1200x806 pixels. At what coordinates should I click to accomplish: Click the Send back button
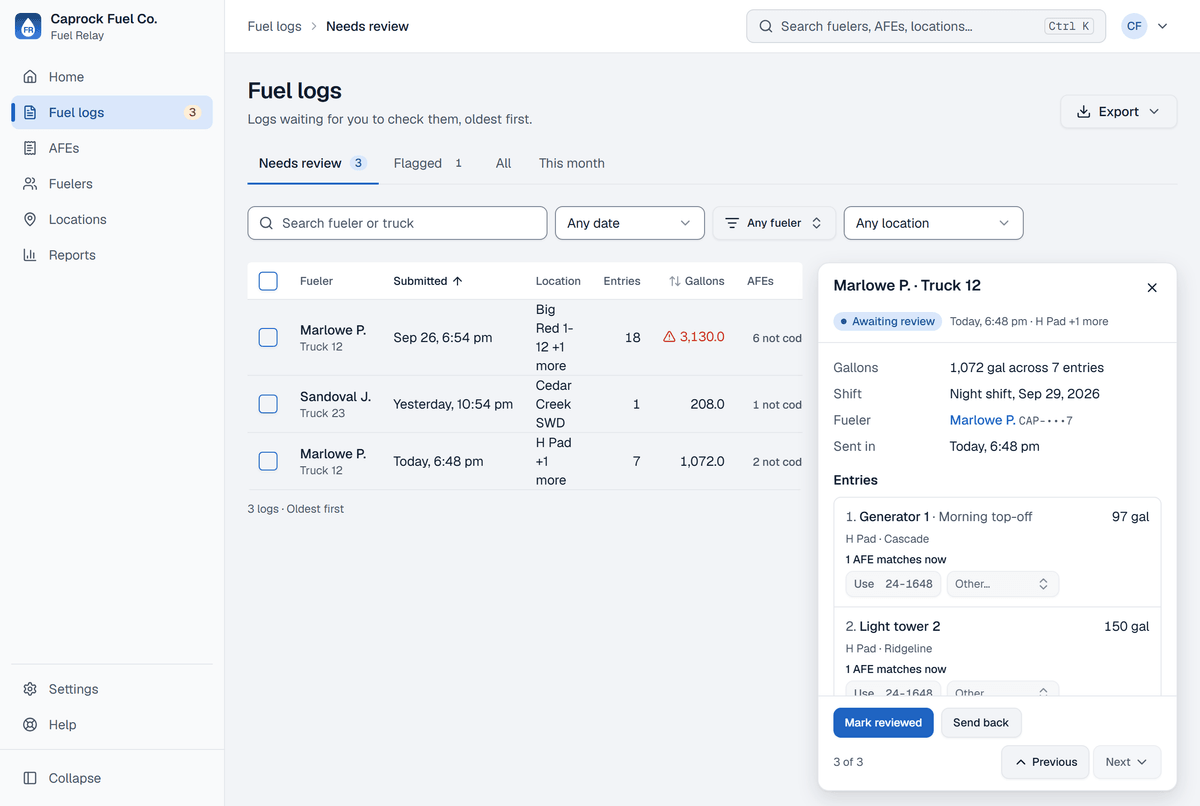click(981, 723)
